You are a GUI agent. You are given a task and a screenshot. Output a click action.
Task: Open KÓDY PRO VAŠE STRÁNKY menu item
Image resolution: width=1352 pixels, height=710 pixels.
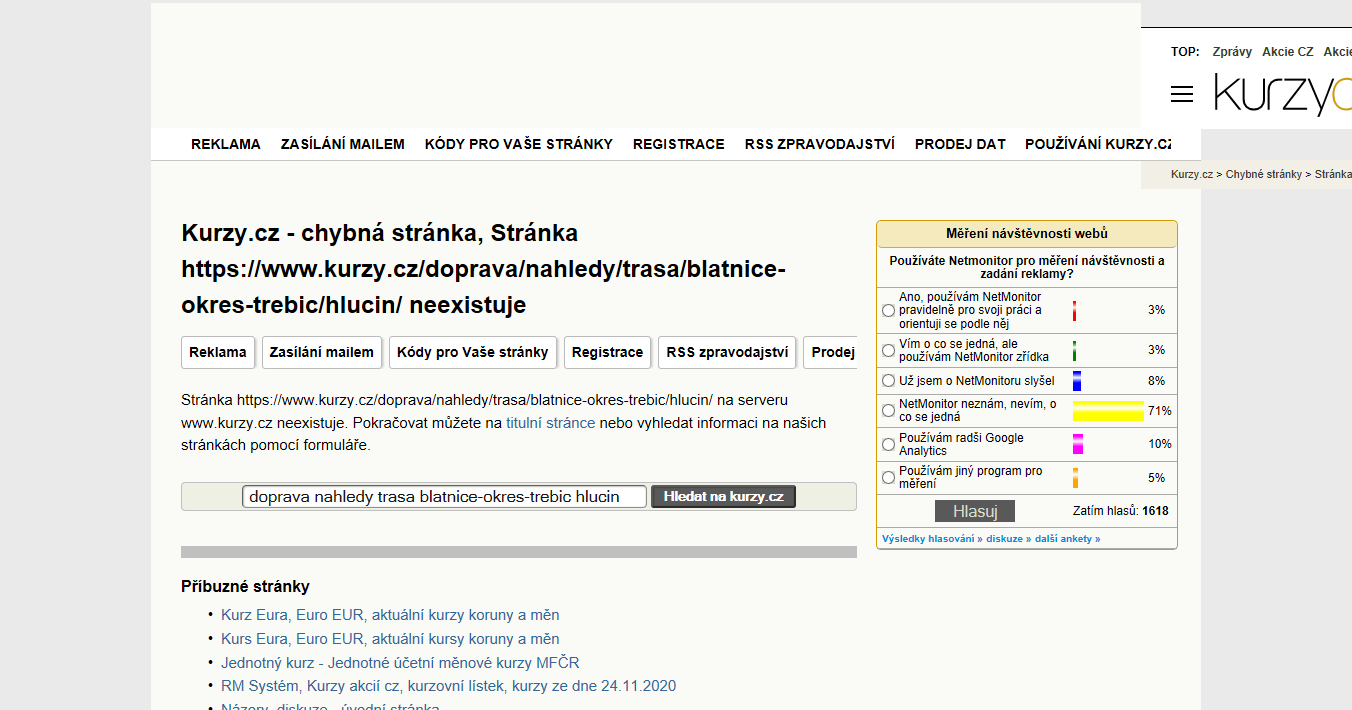[x=519, y=144]
